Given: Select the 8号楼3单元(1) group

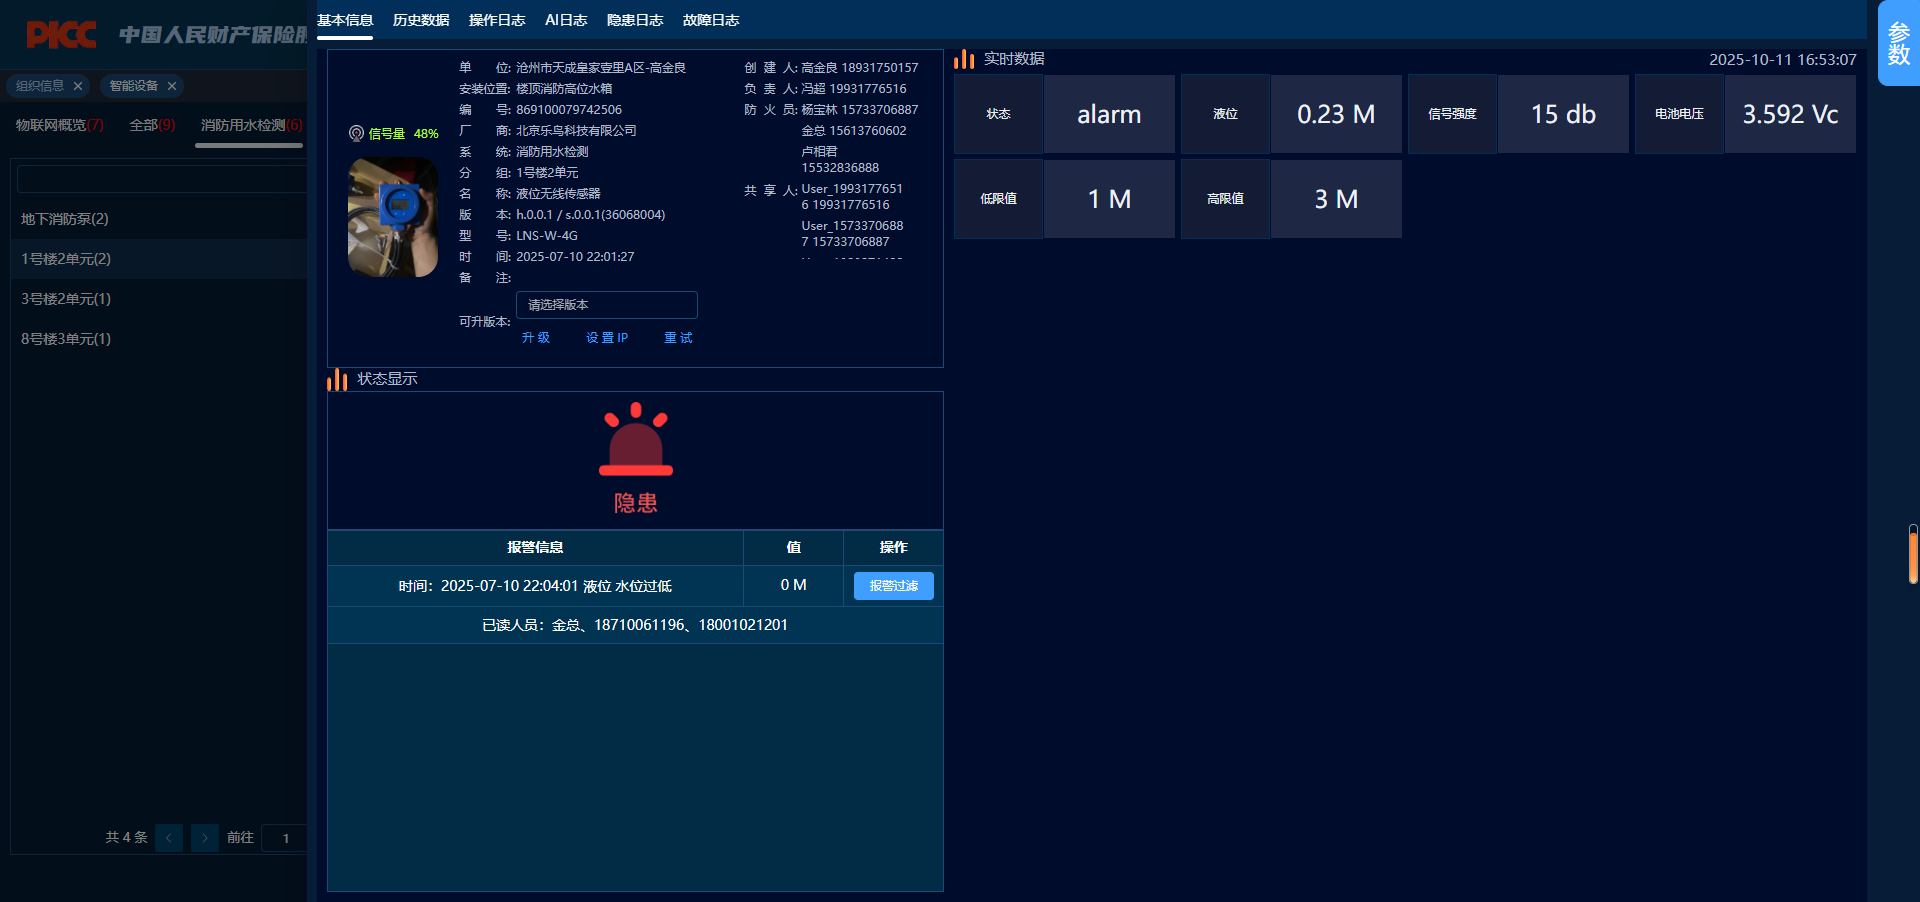Looking at the screenshot, I should point(66,339).
